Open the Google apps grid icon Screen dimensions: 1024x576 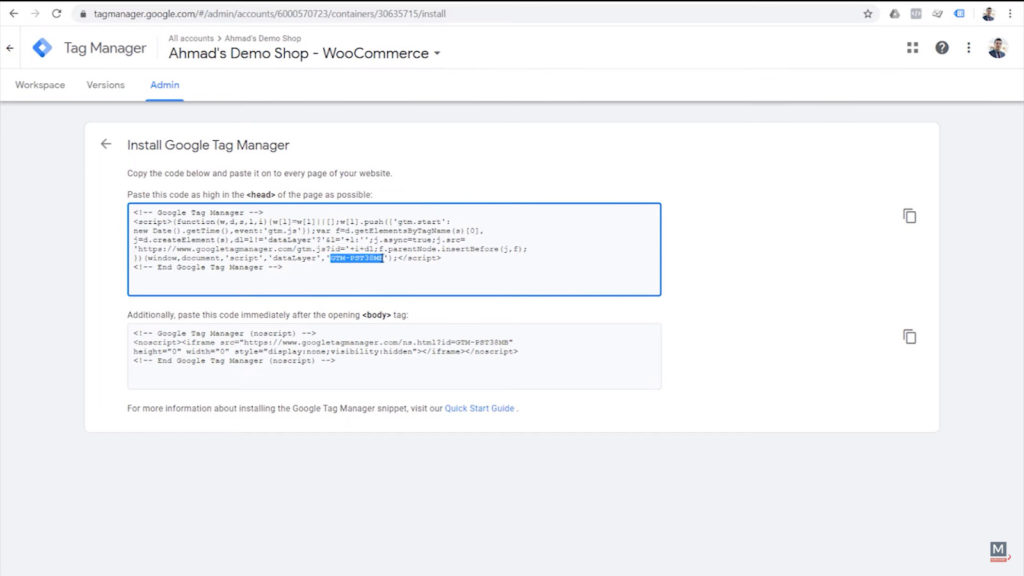pyautogui.click(x=912, y=47)
